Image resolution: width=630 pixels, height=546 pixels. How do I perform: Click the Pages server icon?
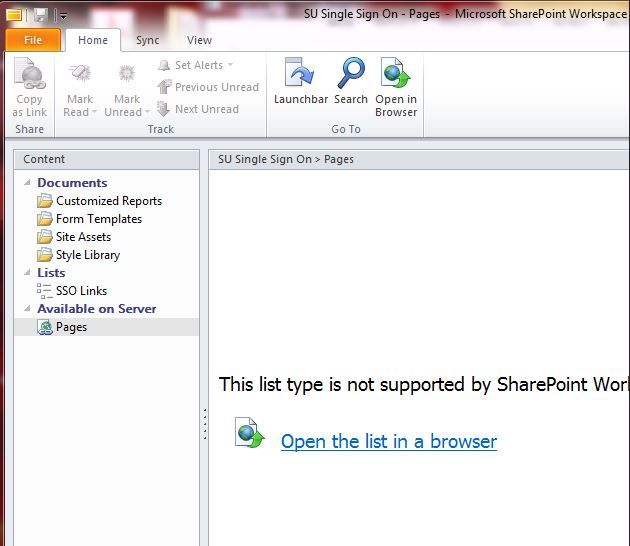45,327
